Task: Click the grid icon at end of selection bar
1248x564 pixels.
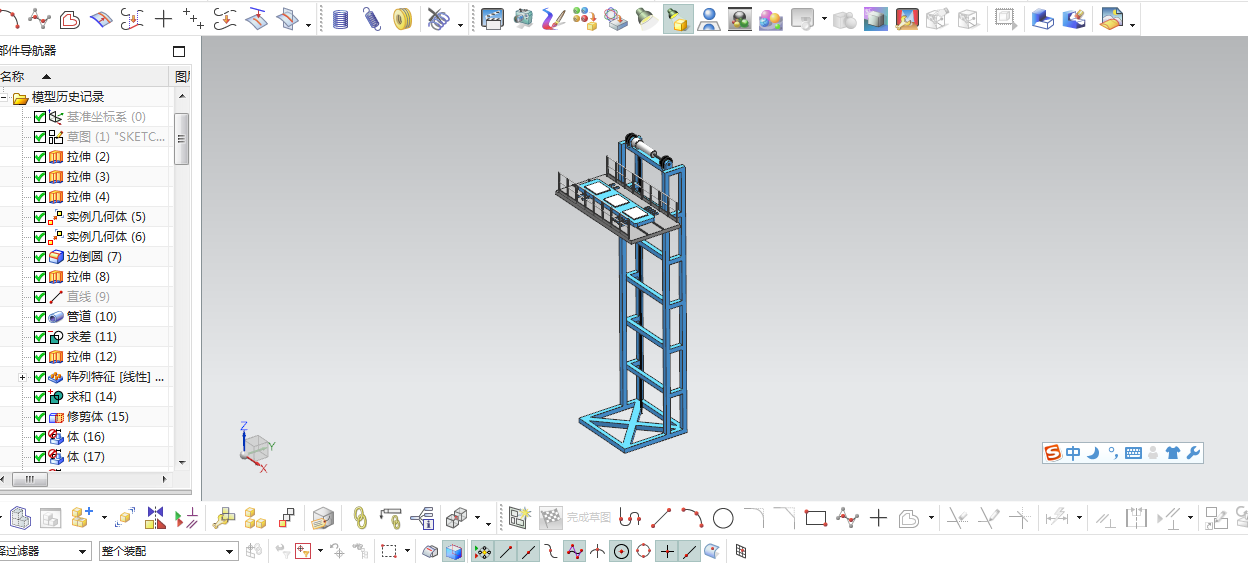Action: (741, 551)
